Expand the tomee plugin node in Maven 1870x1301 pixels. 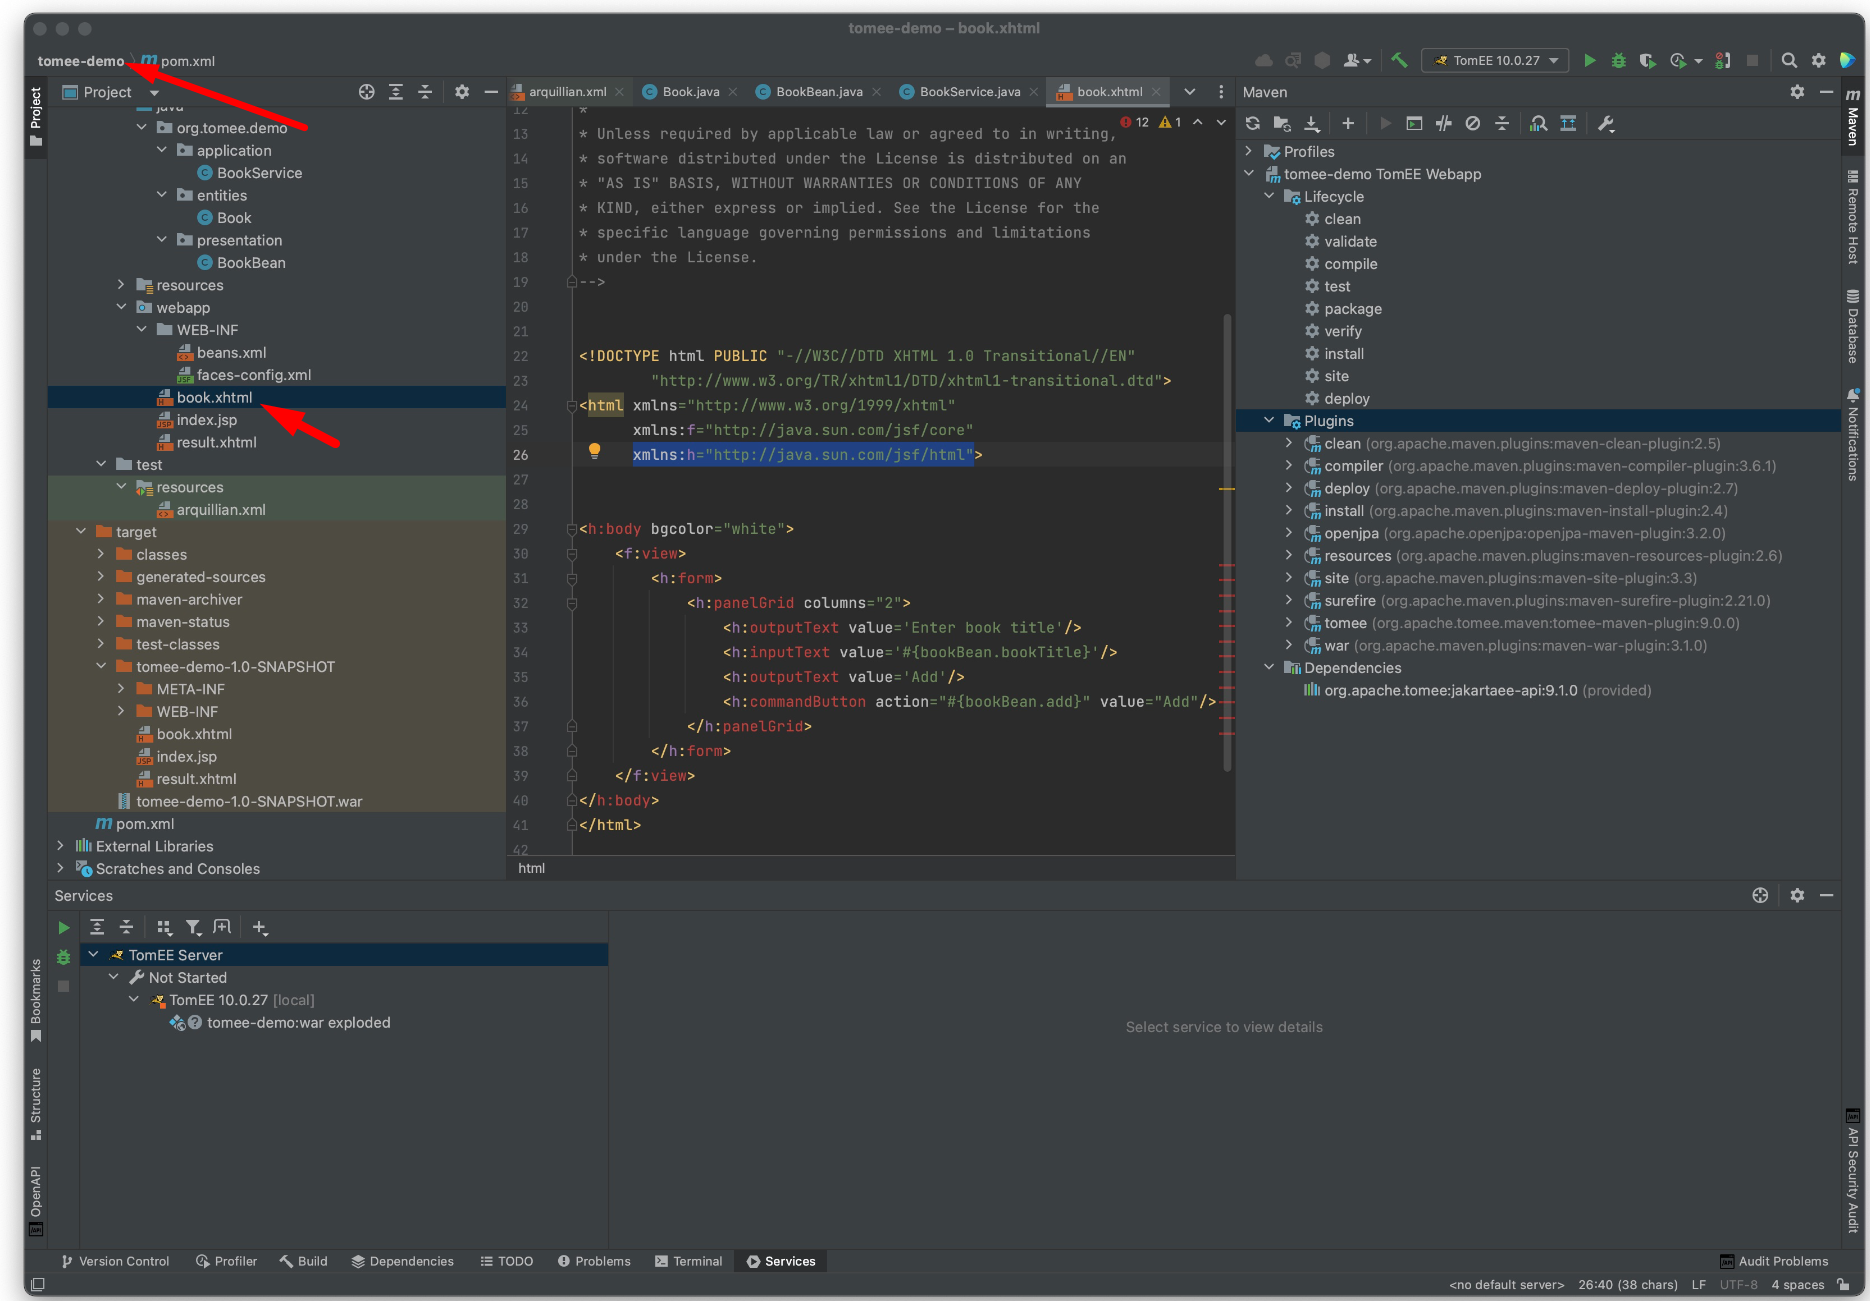(x=1289, y=623)
